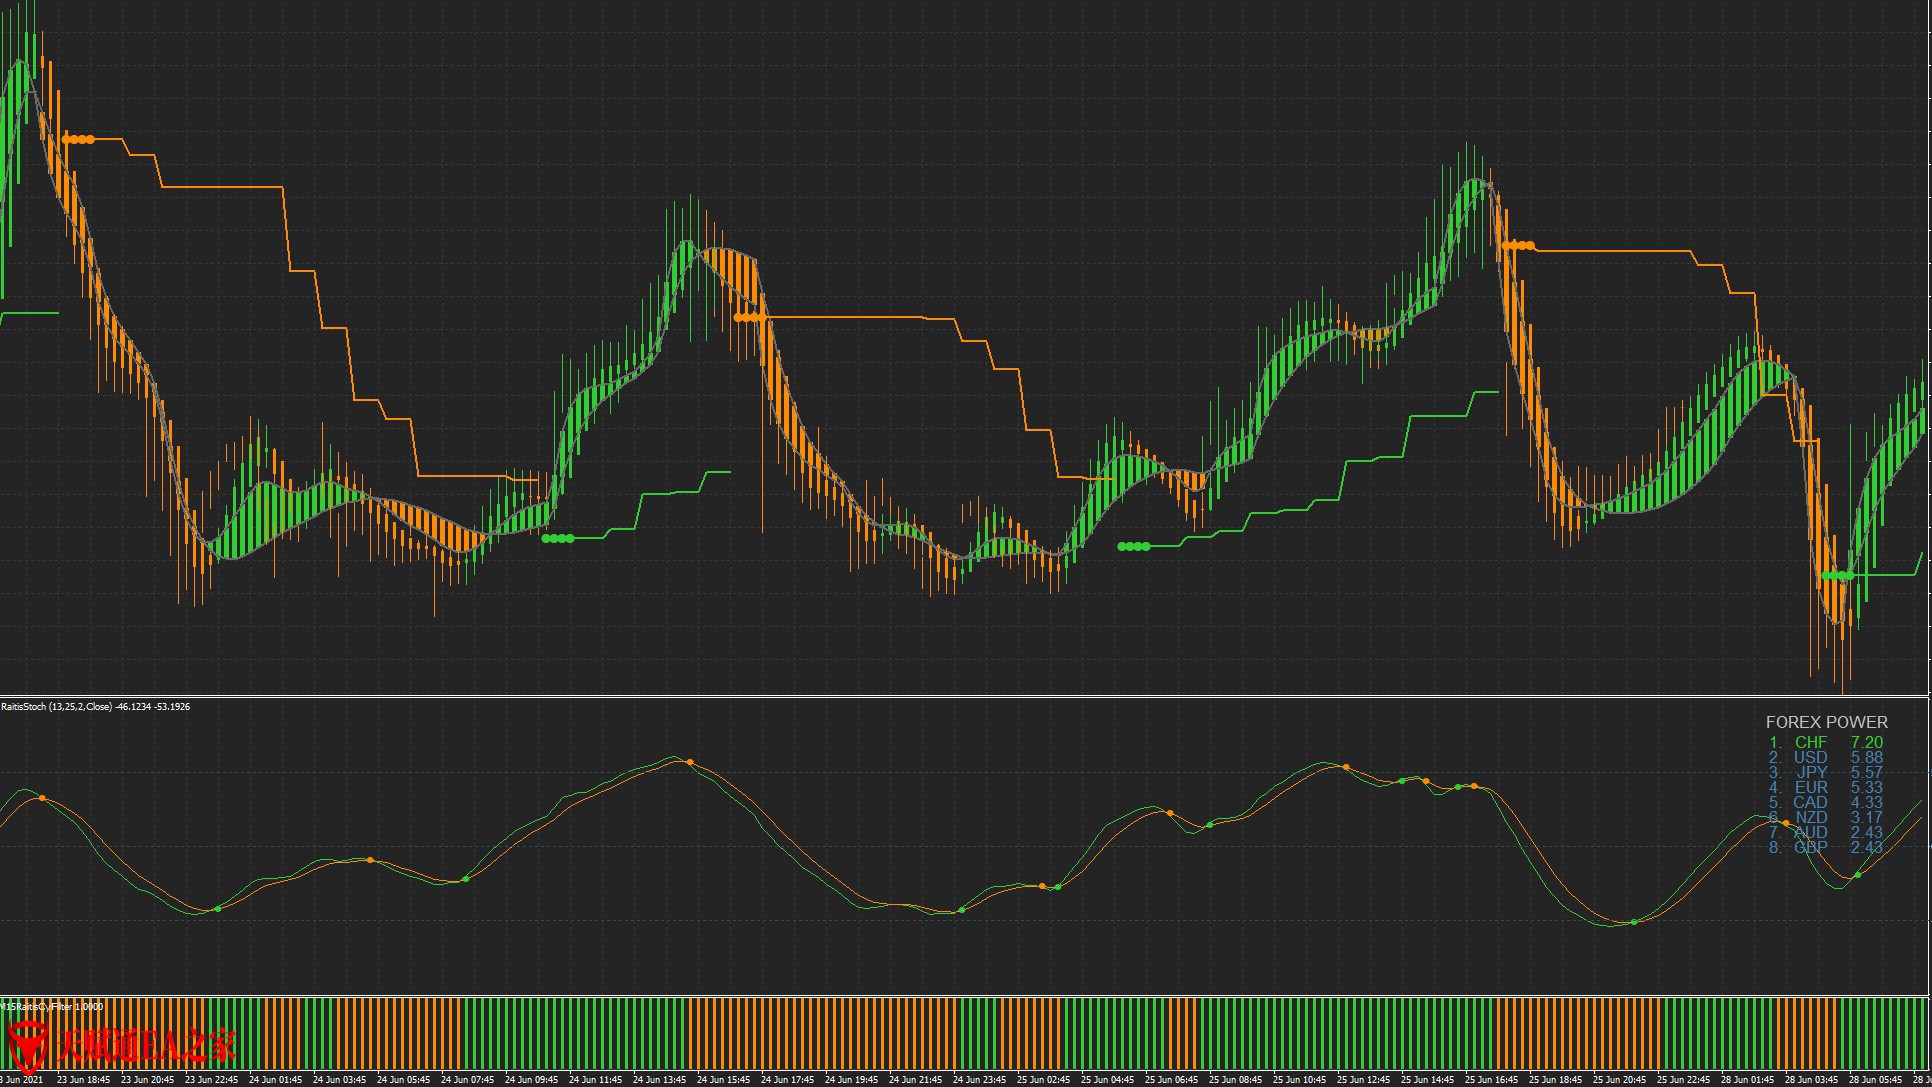Click the FOREX POWER heading

click(1826, 722)
